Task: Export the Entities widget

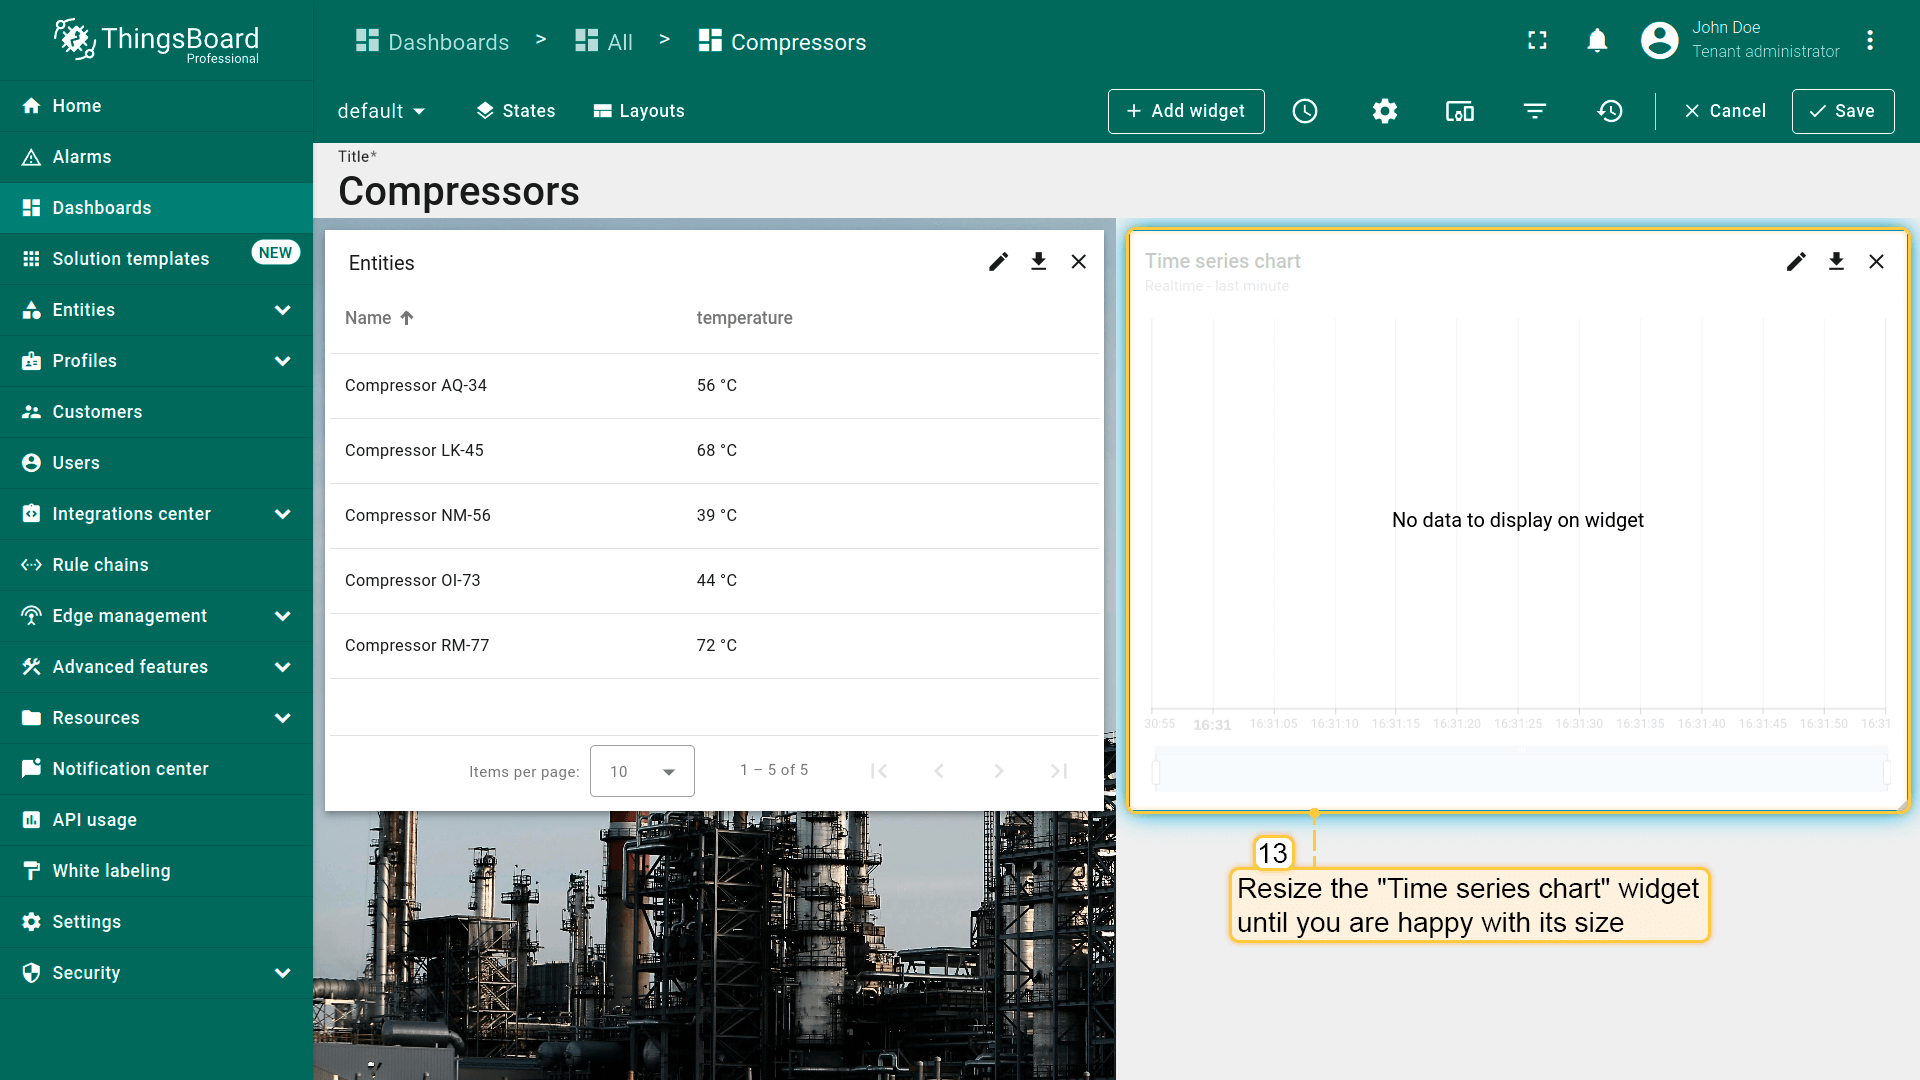Action: pos(1039,262)
